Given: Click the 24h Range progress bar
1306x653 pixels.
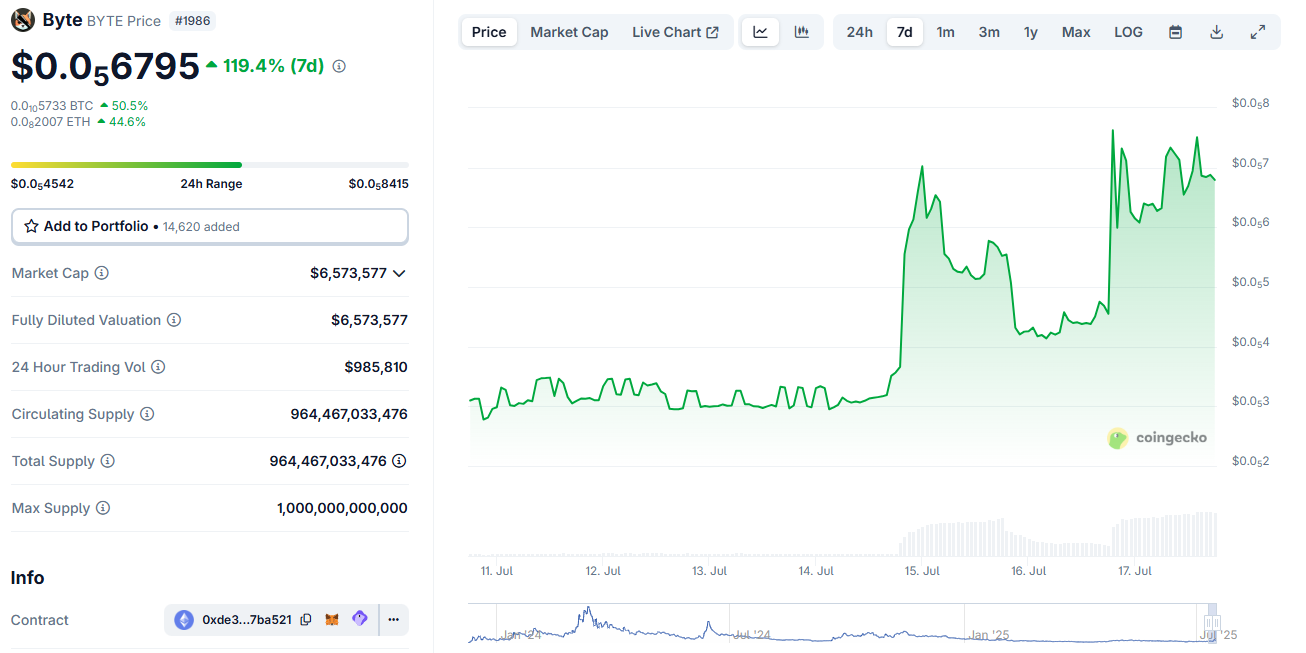Looking at the screenshot, I should point(210,164).
